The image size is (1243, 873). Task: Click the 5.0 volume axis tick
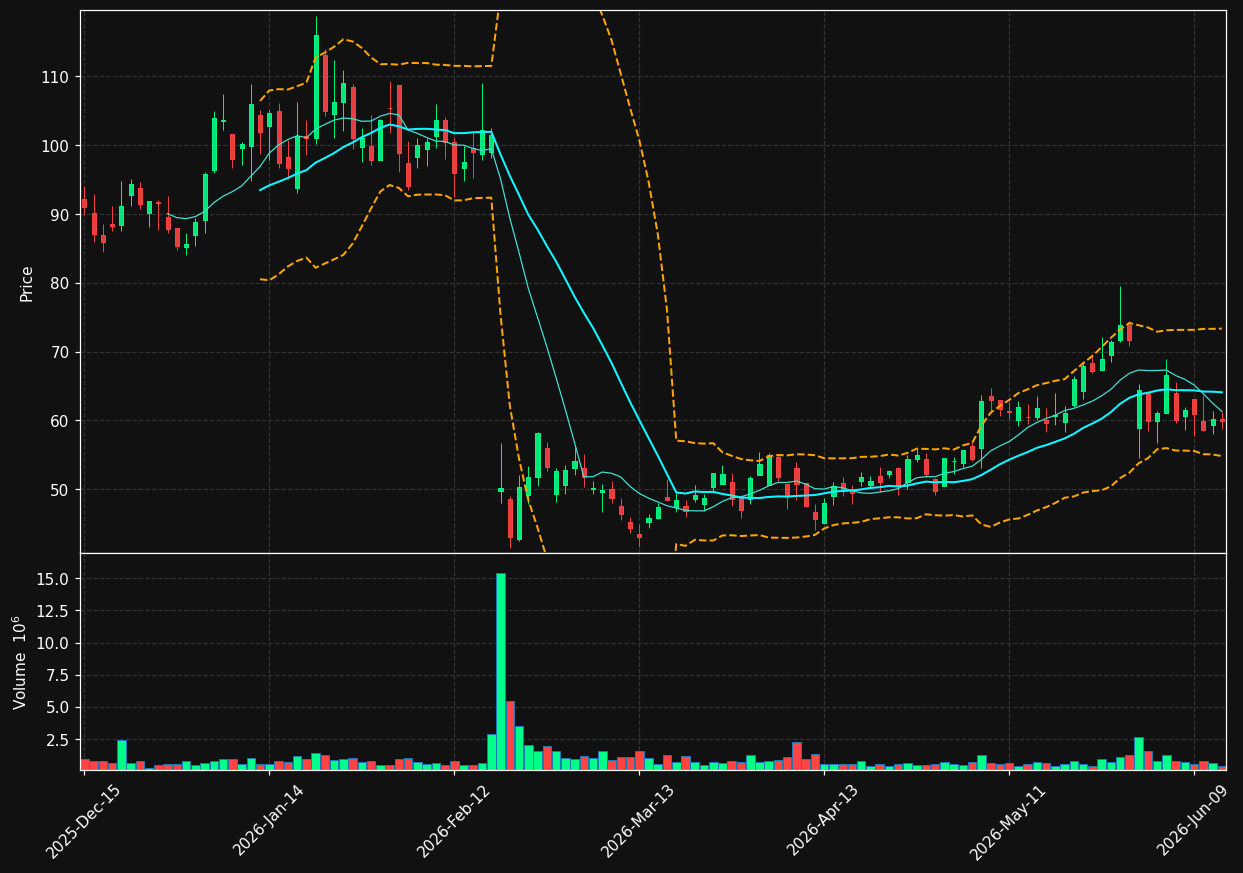tap(58, 707)
